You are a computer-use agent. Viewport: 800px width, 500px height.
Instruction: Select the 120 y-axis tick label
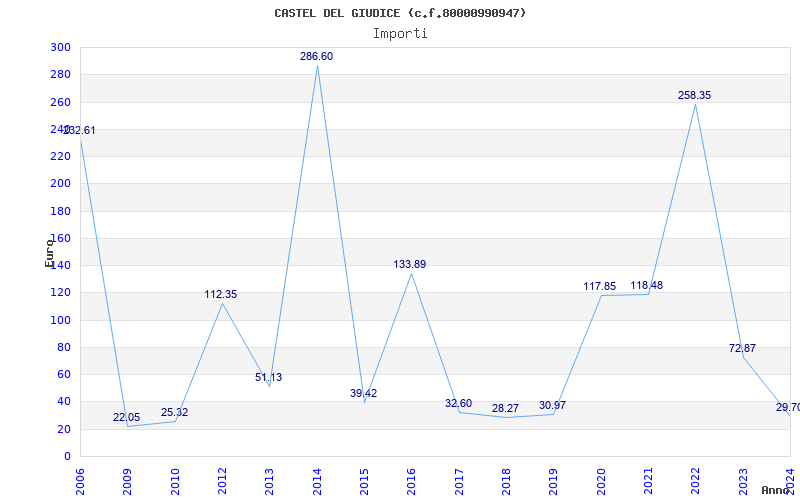point(60,293)
